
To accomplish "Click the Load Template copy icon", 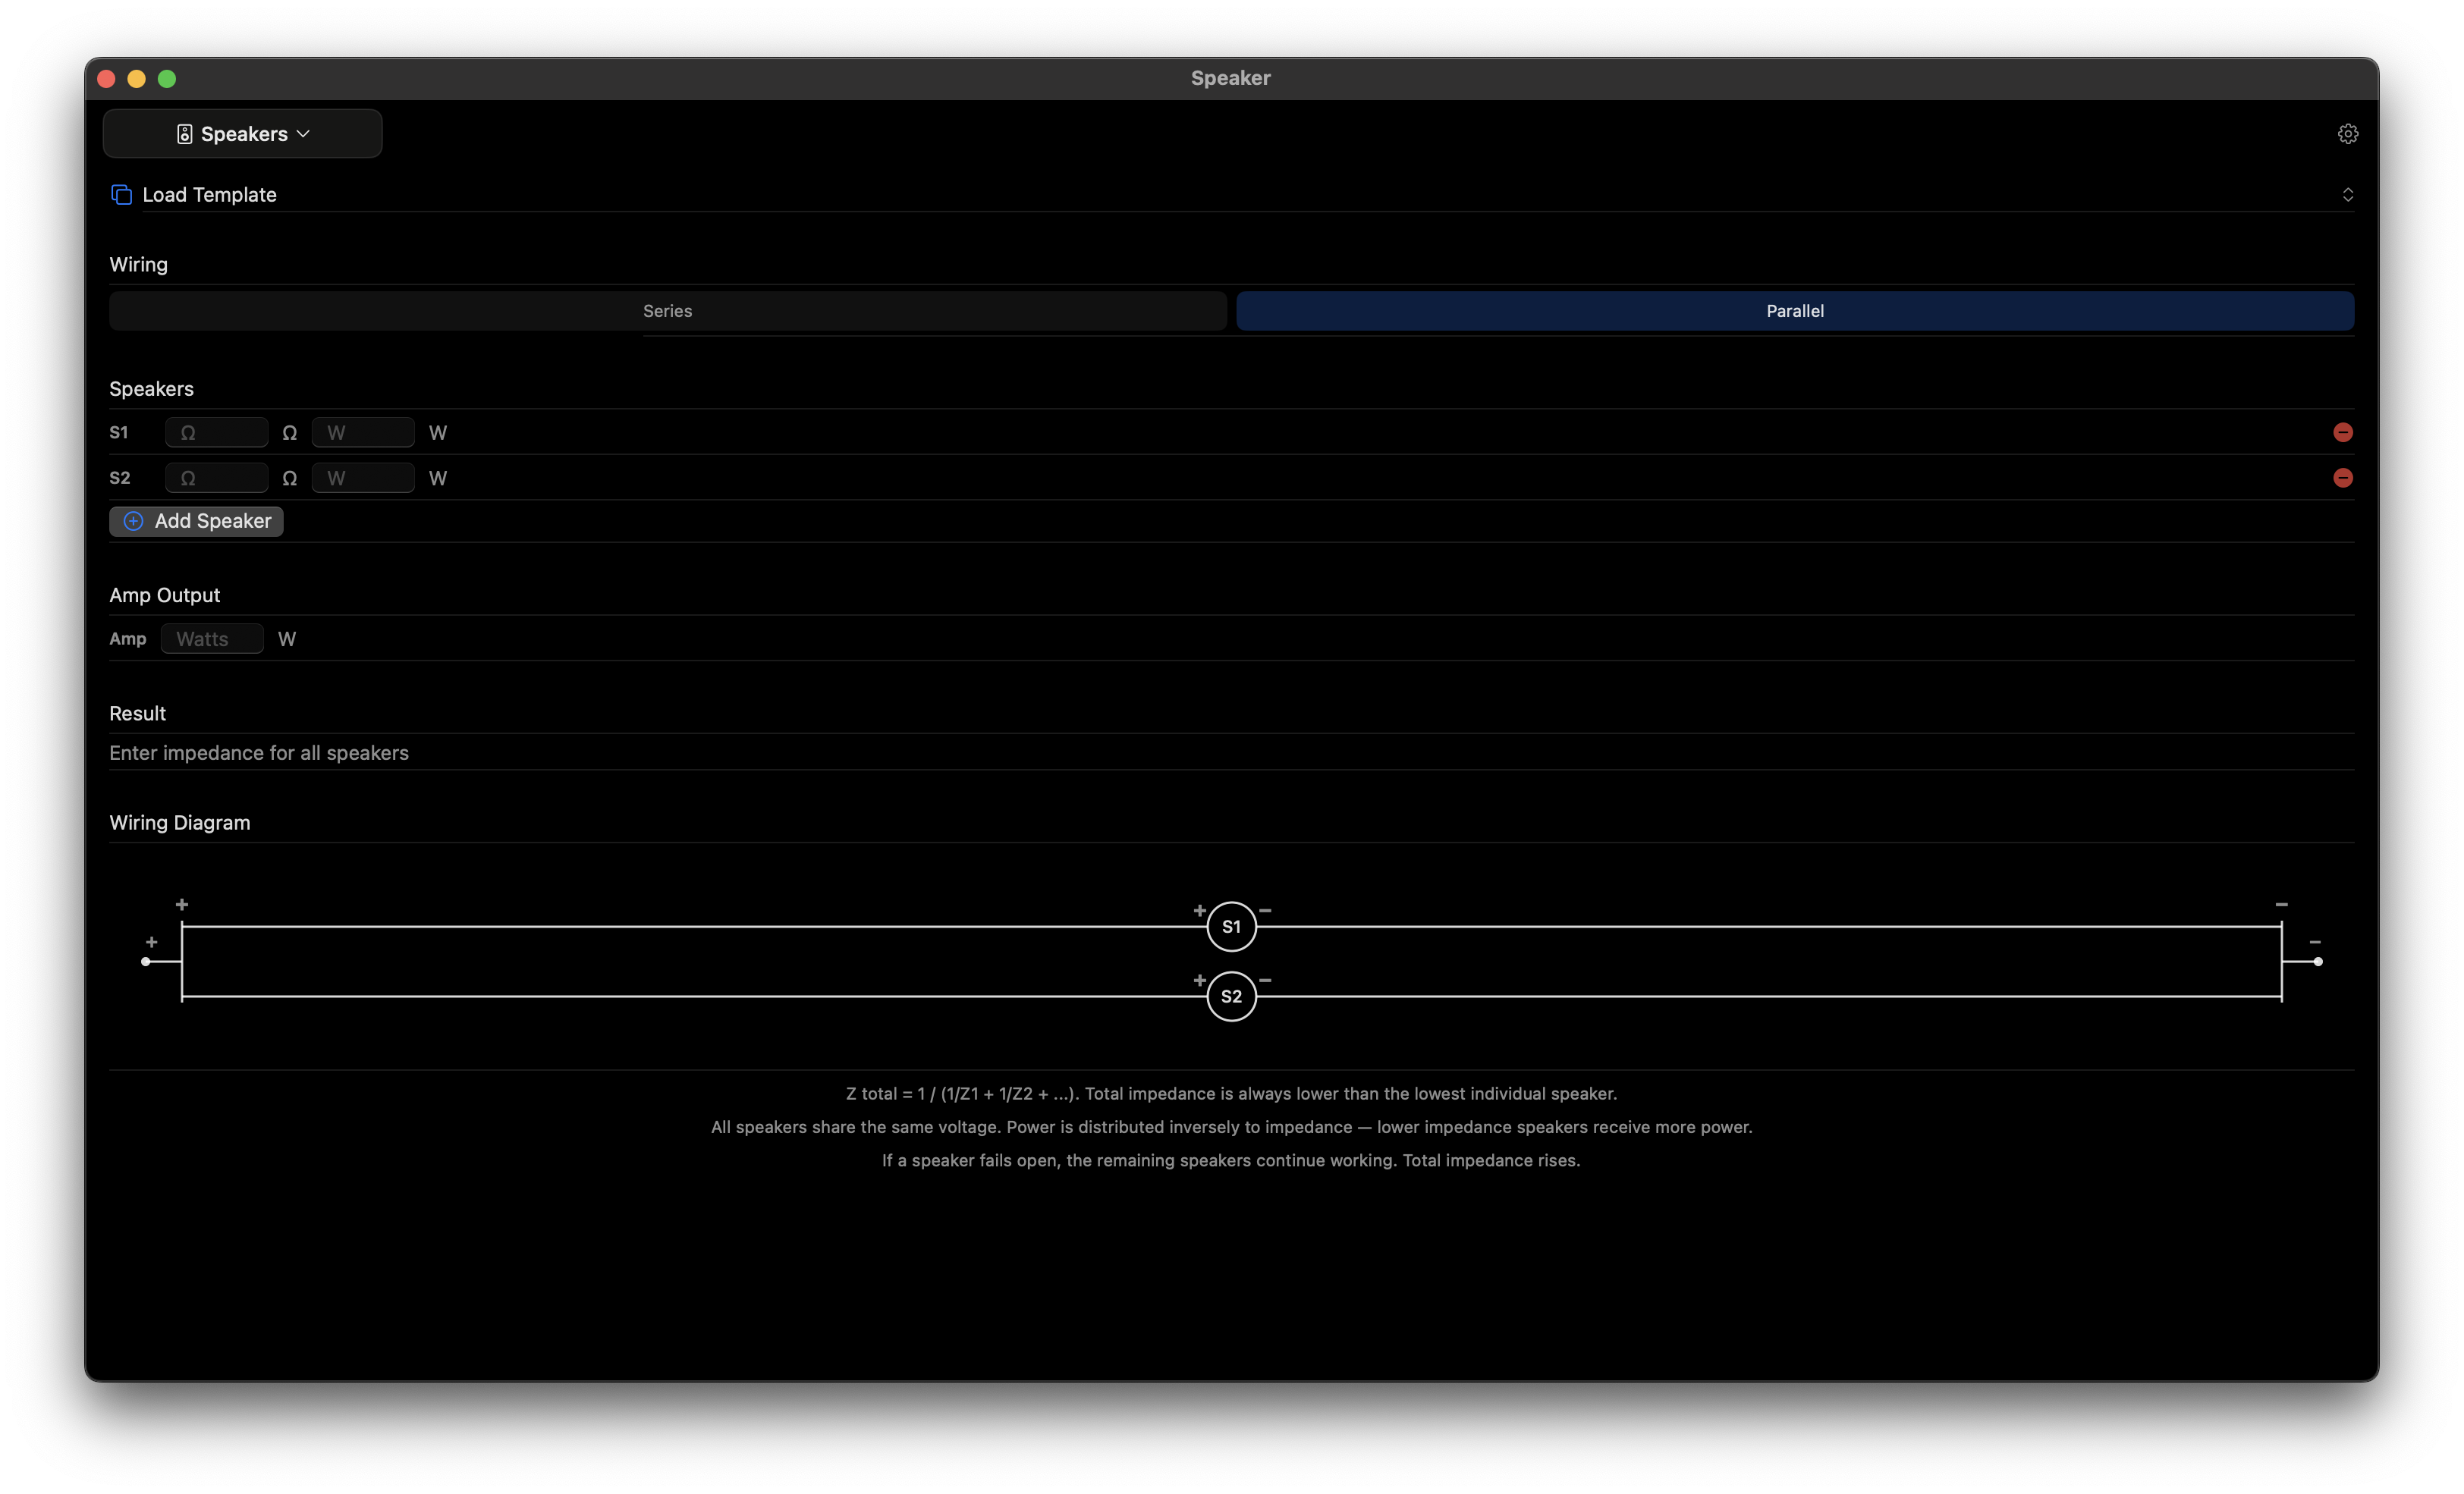I will click(x=121, y=195).
